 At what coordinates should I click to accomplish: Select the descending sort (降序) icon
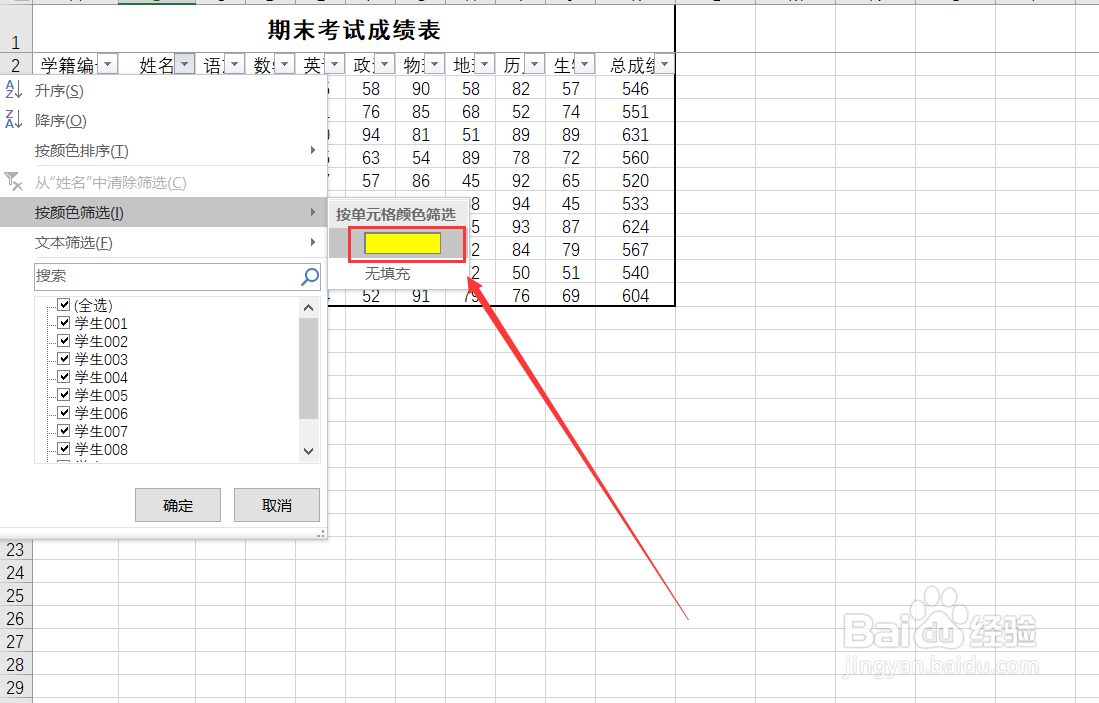point(14,120)
